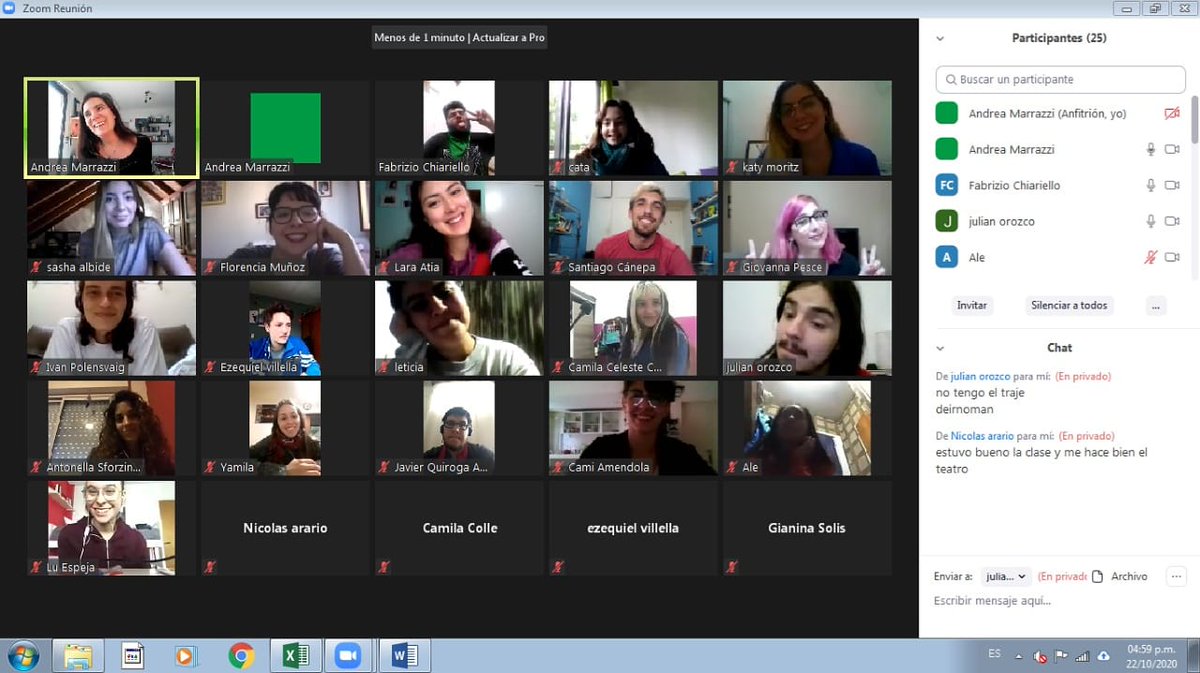This screenshot has width=1200, height=673.
Task: Click Actualizar a Pro in the top banner
Action: tap(509, 37)
